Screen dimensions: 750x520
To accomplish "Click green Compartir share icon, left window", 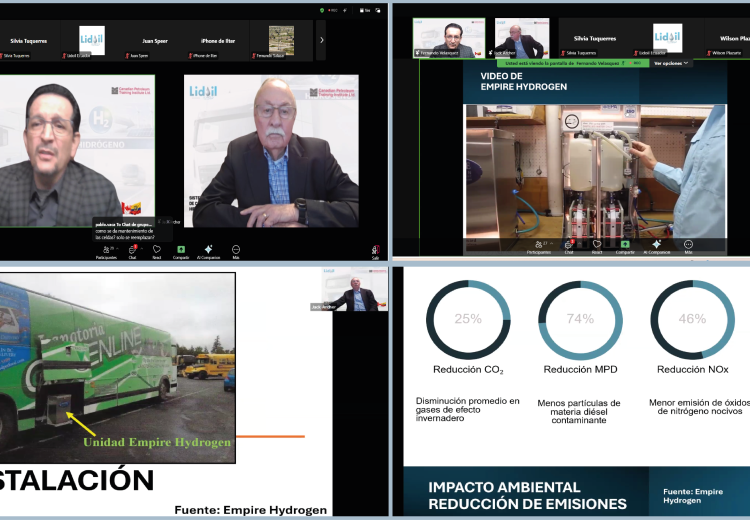I will (181, 249).
